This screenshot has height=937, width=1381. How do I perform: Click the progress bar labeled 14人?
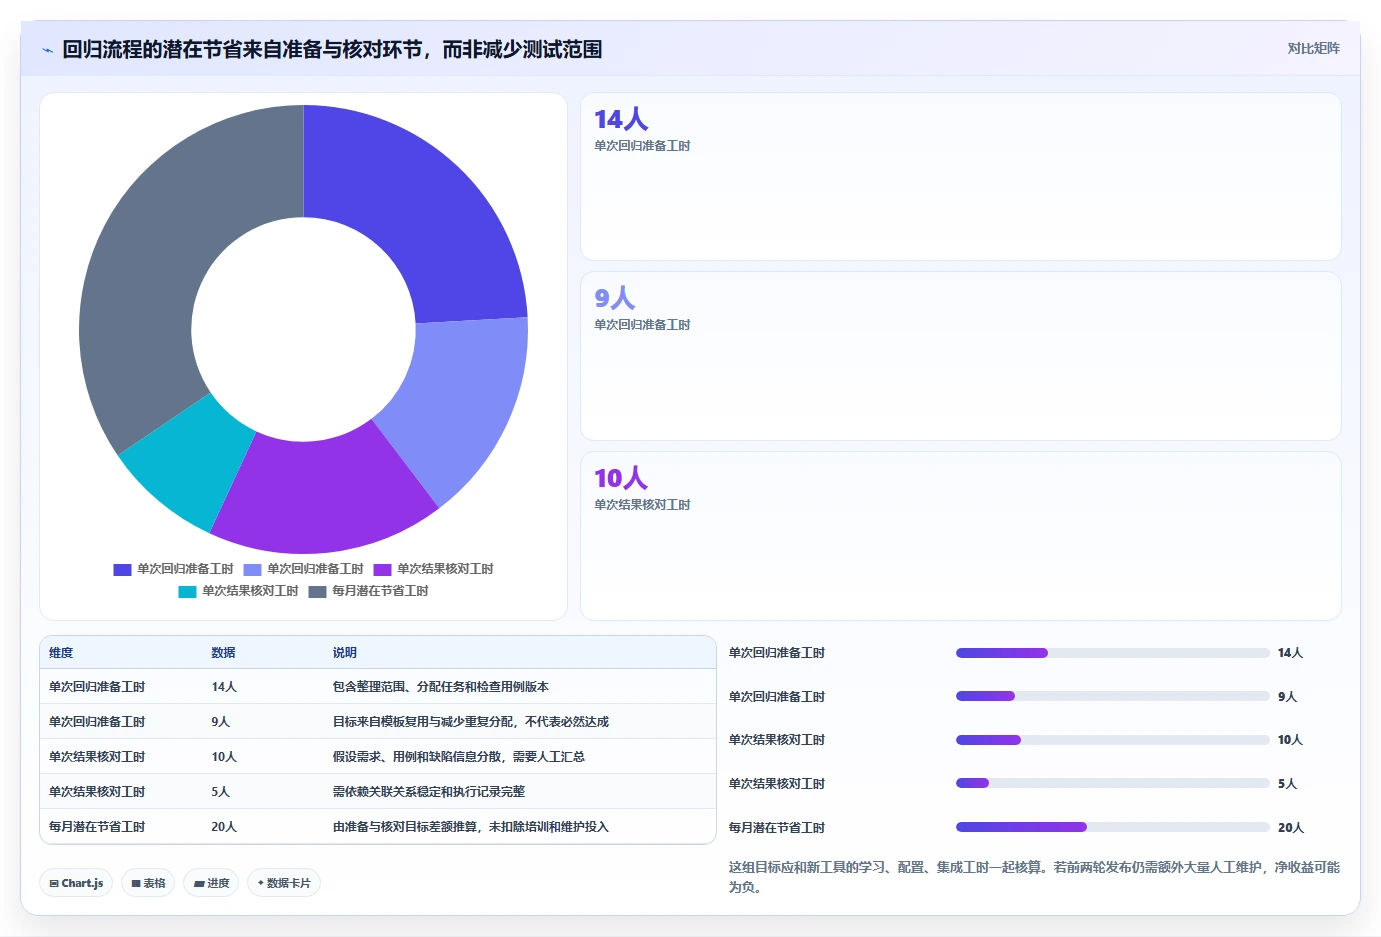point(1112,653)
